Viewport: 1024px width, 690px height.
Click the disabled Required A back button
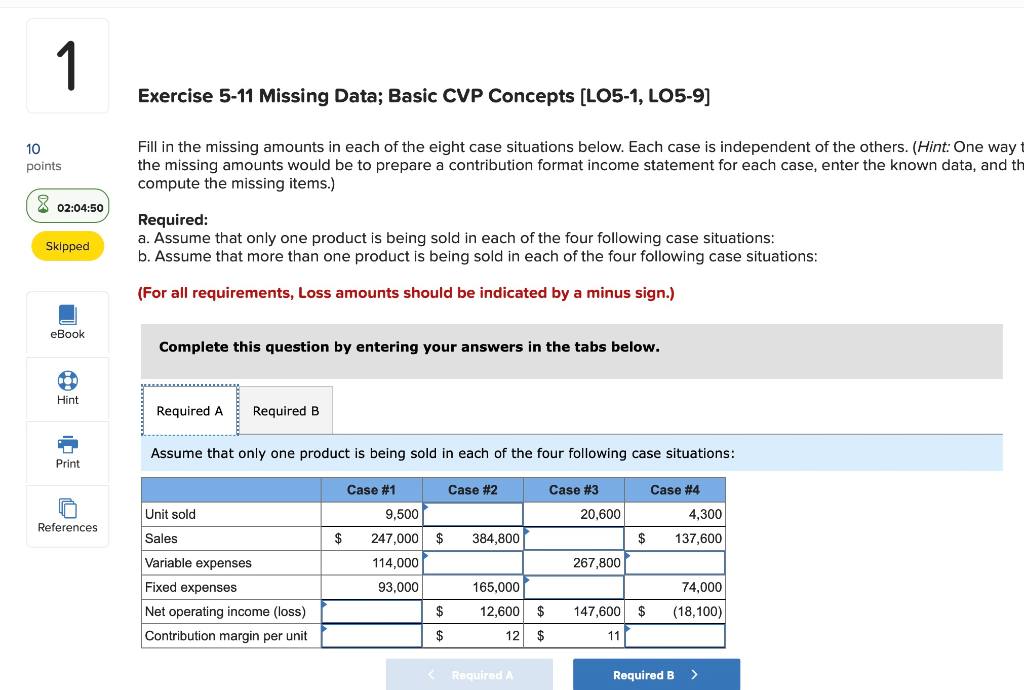point(469,674)
